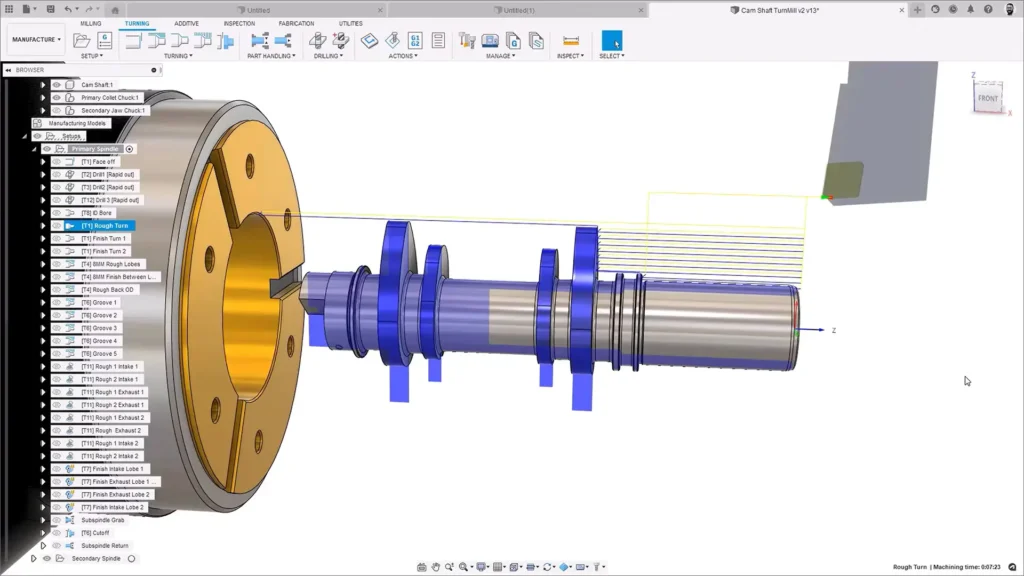Open the Tool Library icon under Manage
This screenshot has width=1024, height=576.
click(466, 41)
